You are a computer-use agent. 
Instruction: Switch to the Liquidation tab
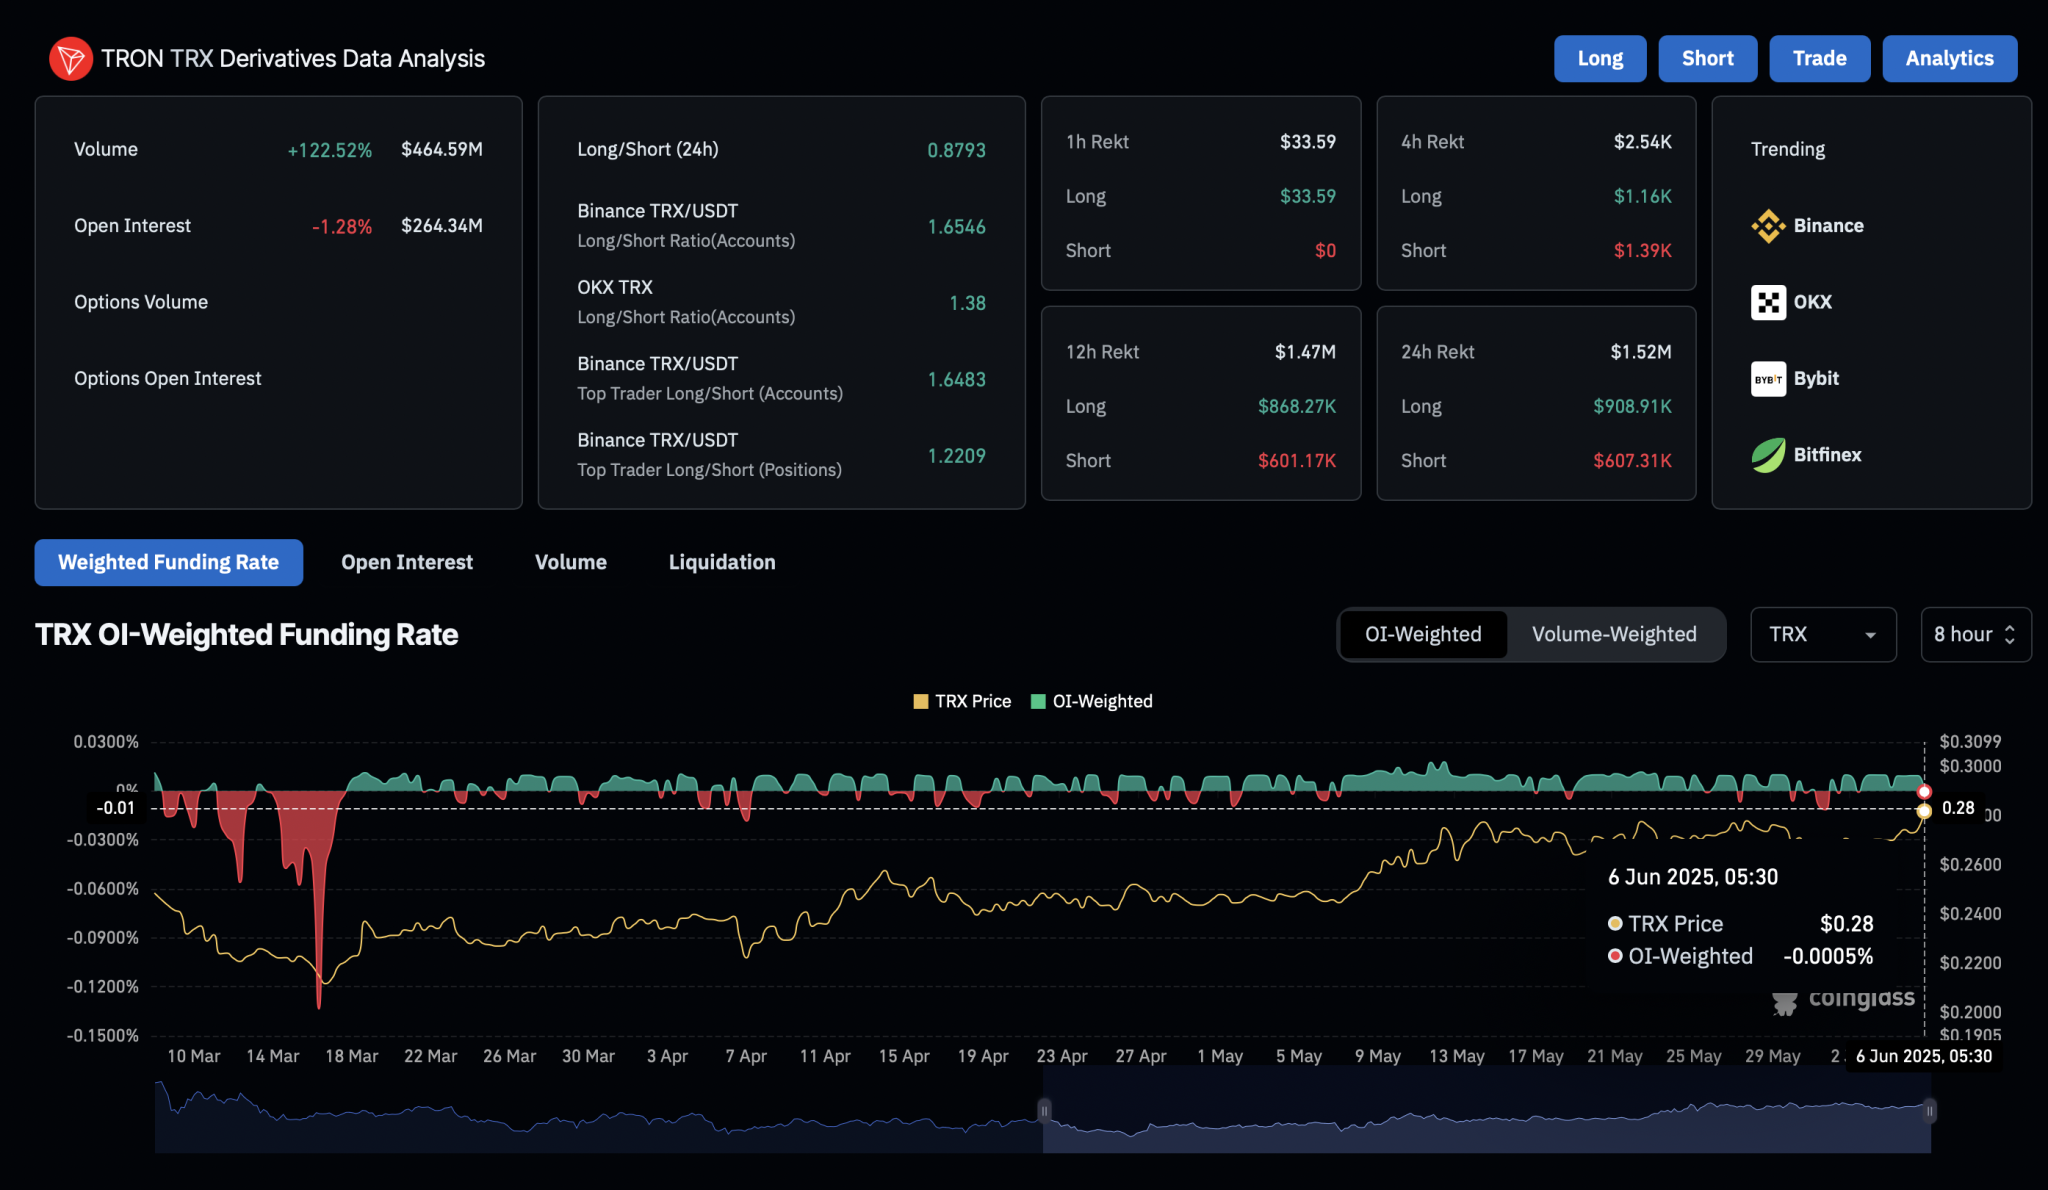[x=721, y=563]
